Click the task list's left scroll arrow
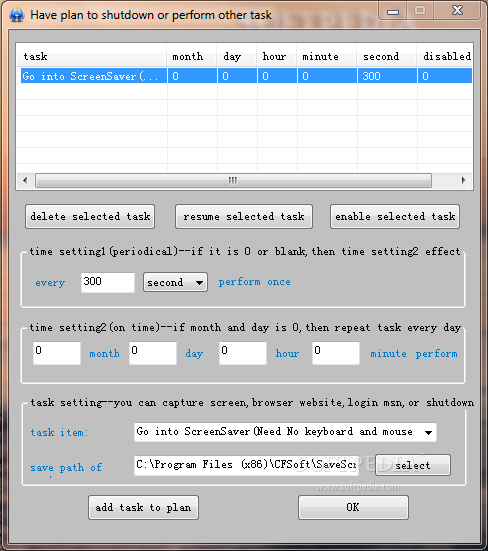The image size is (488, 551). click(x=25, y=180)
